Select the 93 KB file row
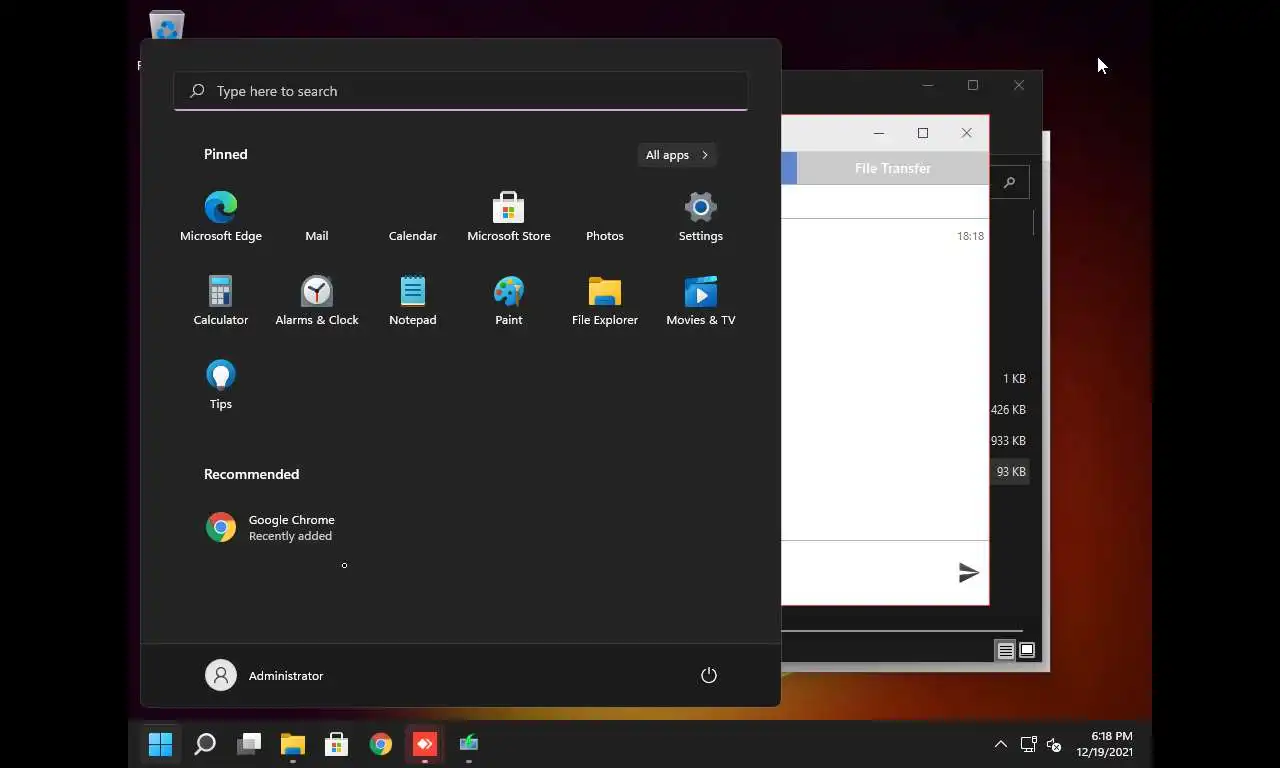The height and width of the screenshot is (768, 1280). (1010, 472)
